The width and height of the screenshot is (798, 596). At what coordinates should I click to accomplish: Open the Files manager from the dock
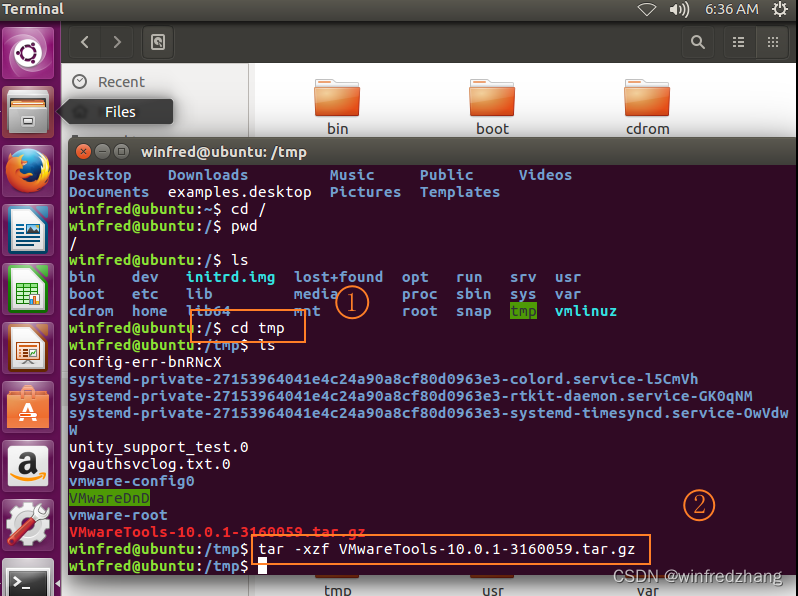28,112
